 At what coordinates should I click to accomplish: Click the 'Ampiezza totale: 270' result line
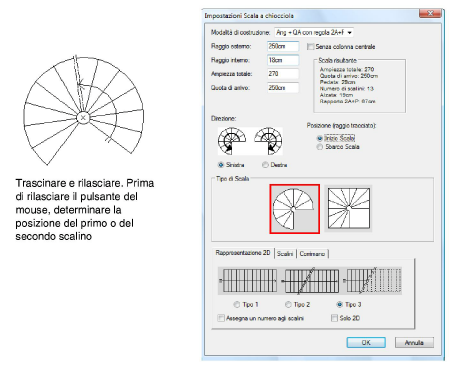[347, 69]
